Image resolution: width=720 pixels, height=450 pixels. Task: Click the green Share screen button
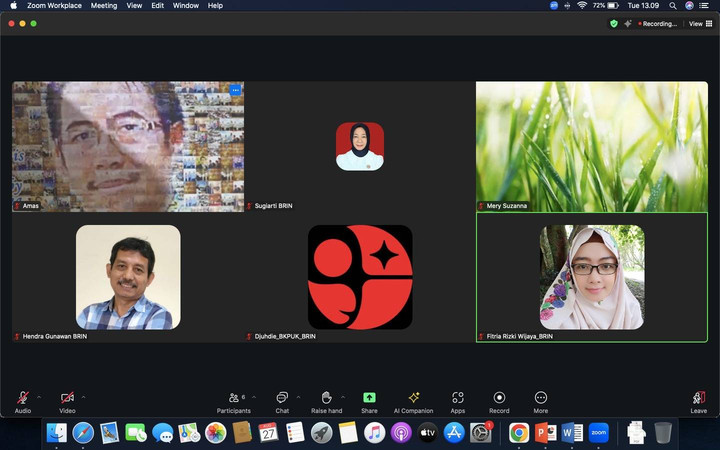[369, 399]
